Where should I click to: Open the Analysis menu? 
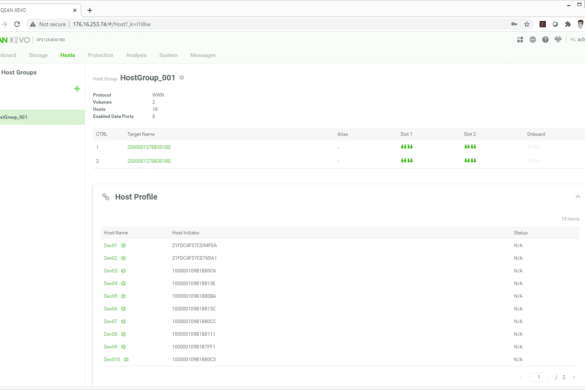(x=136, y=55)
